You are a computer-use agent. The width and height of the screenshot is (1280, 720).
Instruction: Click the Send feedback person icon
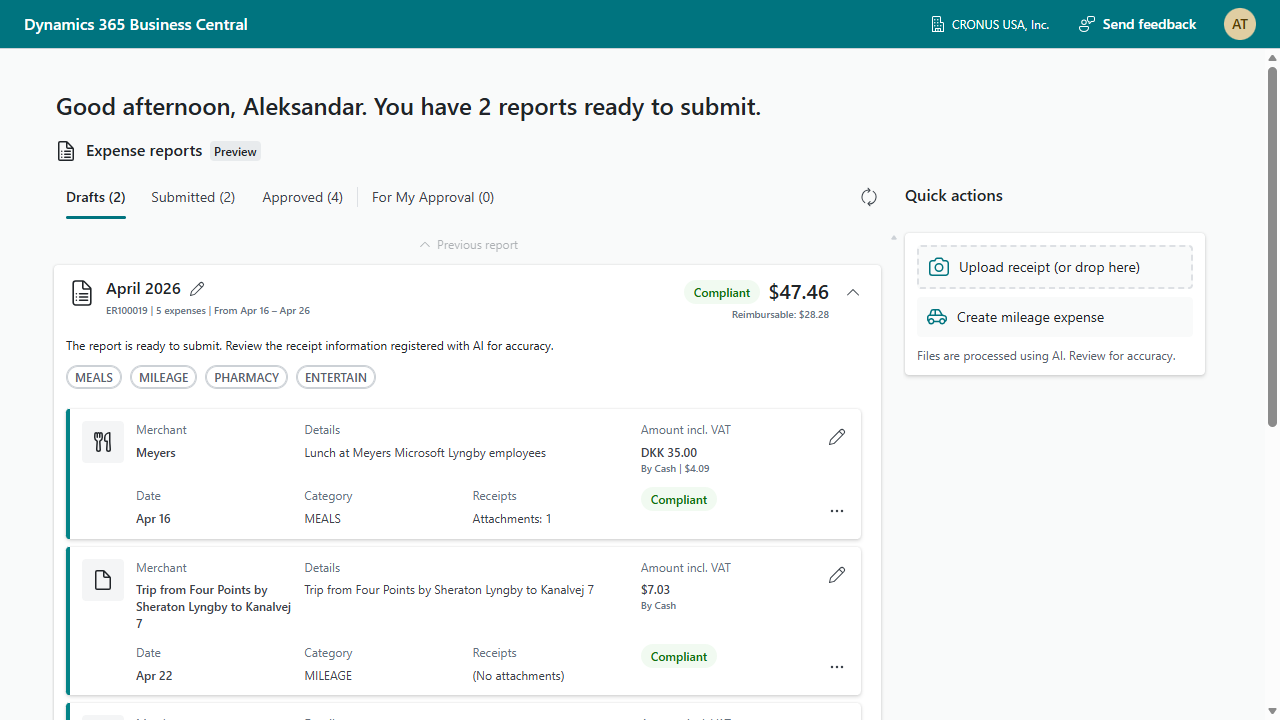1087,24
